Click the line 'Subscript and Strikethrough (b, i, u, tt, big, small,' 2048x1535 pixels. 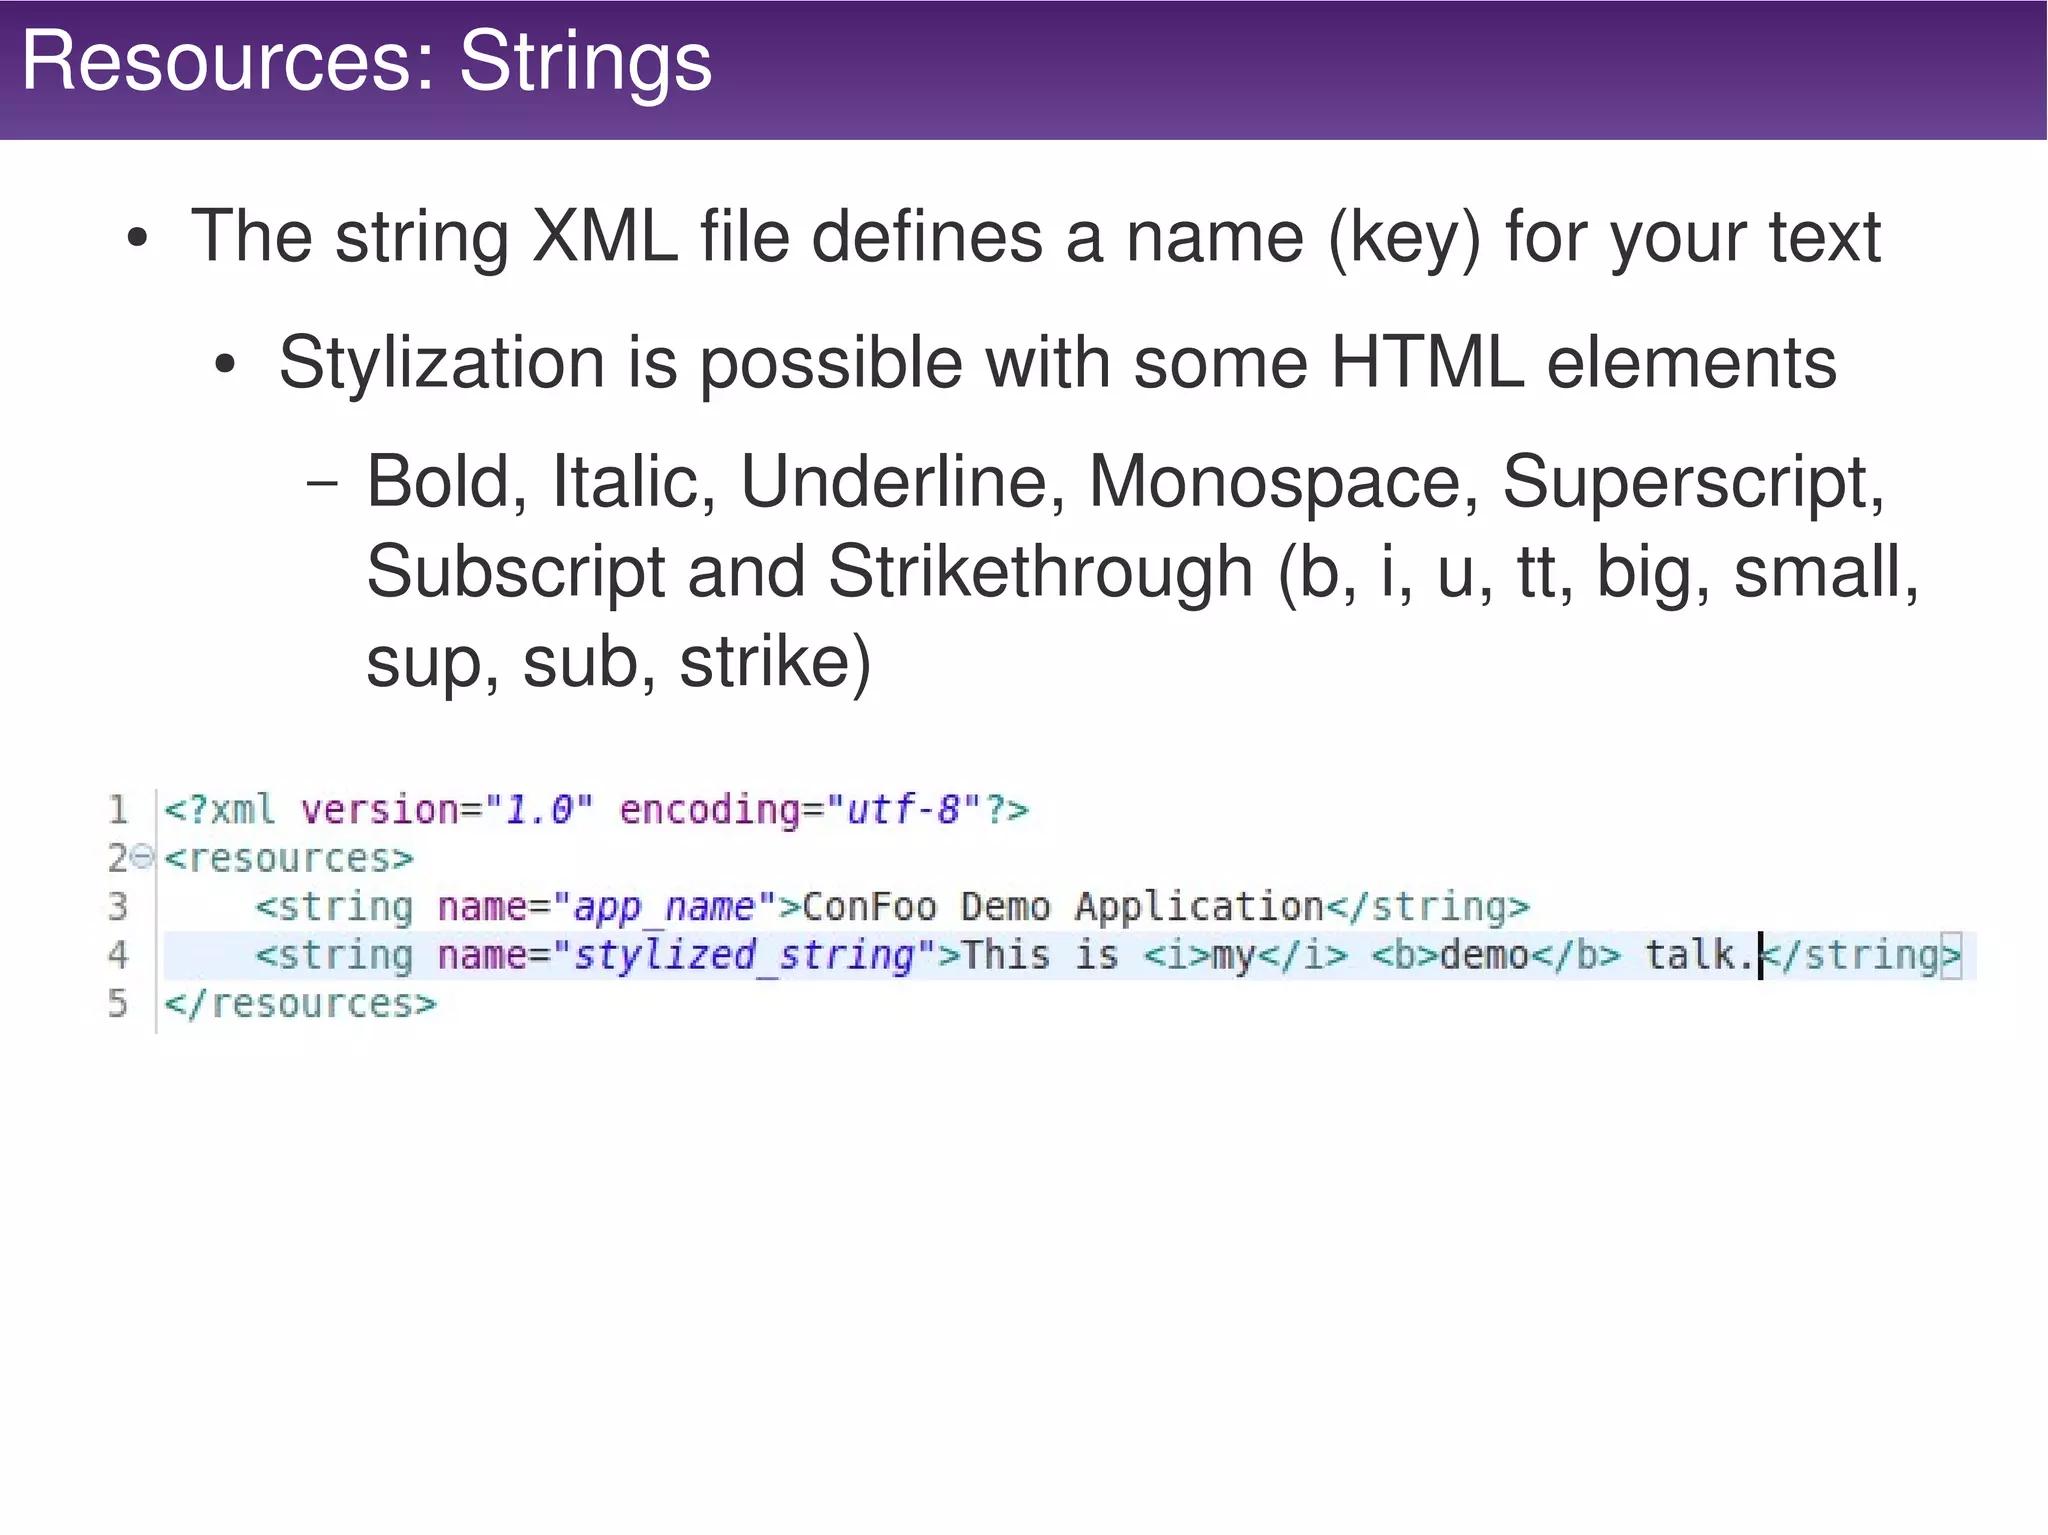(x=1142, y=573)
